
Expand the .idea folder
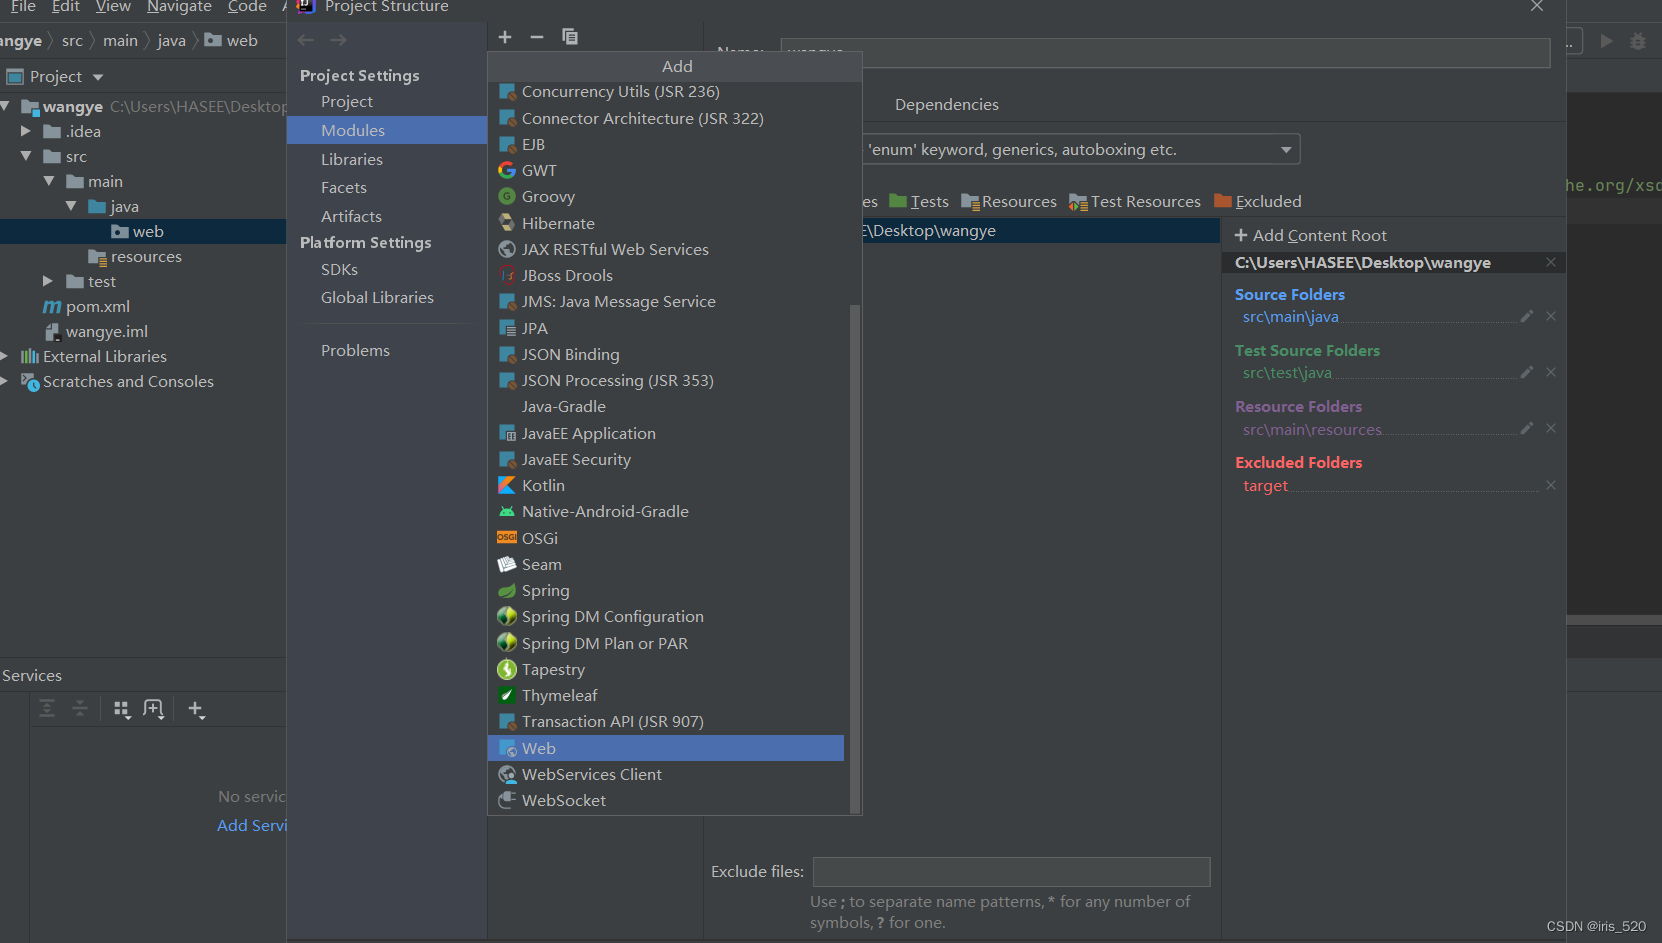(26, 131)
